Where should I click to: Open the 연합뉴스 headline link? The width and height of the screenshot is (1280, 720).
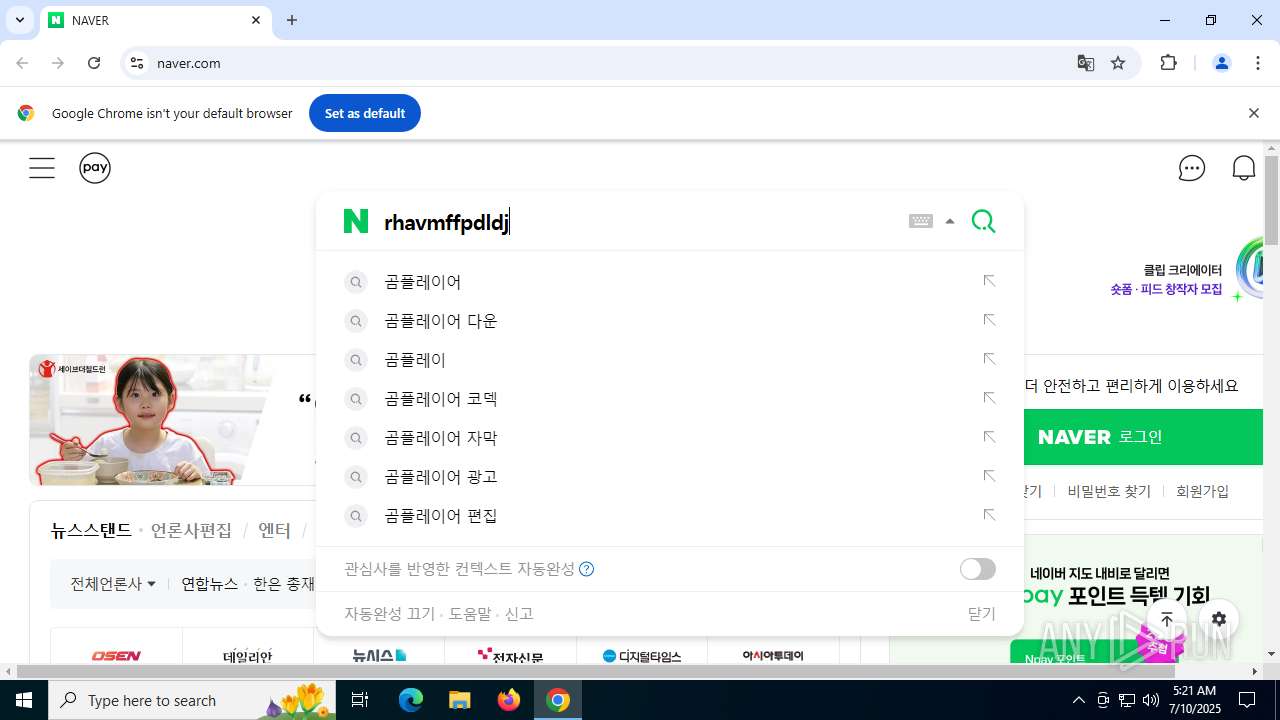209,584
